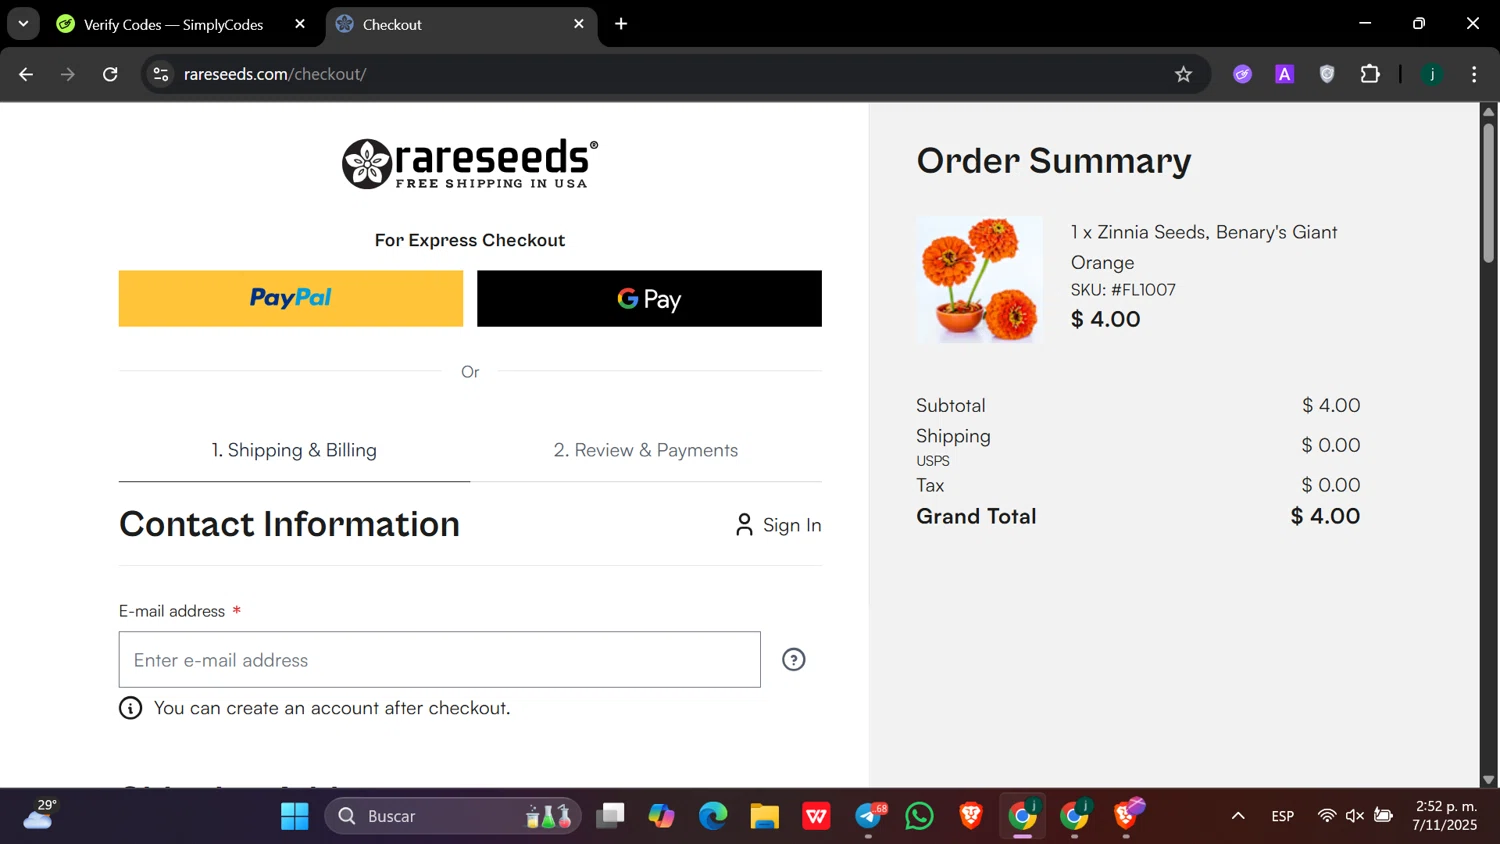
Task: Bookmark this page with the star icon
Action: coord(1183,74)
